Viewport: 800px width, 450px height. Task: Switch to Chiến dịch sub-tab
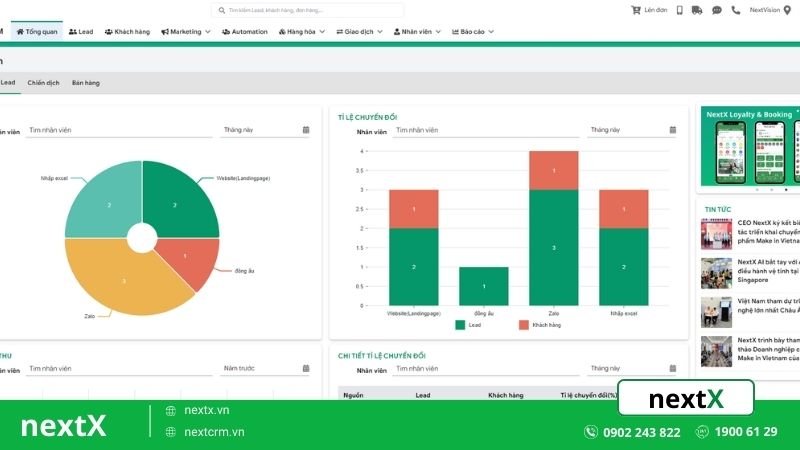[43, 83]
